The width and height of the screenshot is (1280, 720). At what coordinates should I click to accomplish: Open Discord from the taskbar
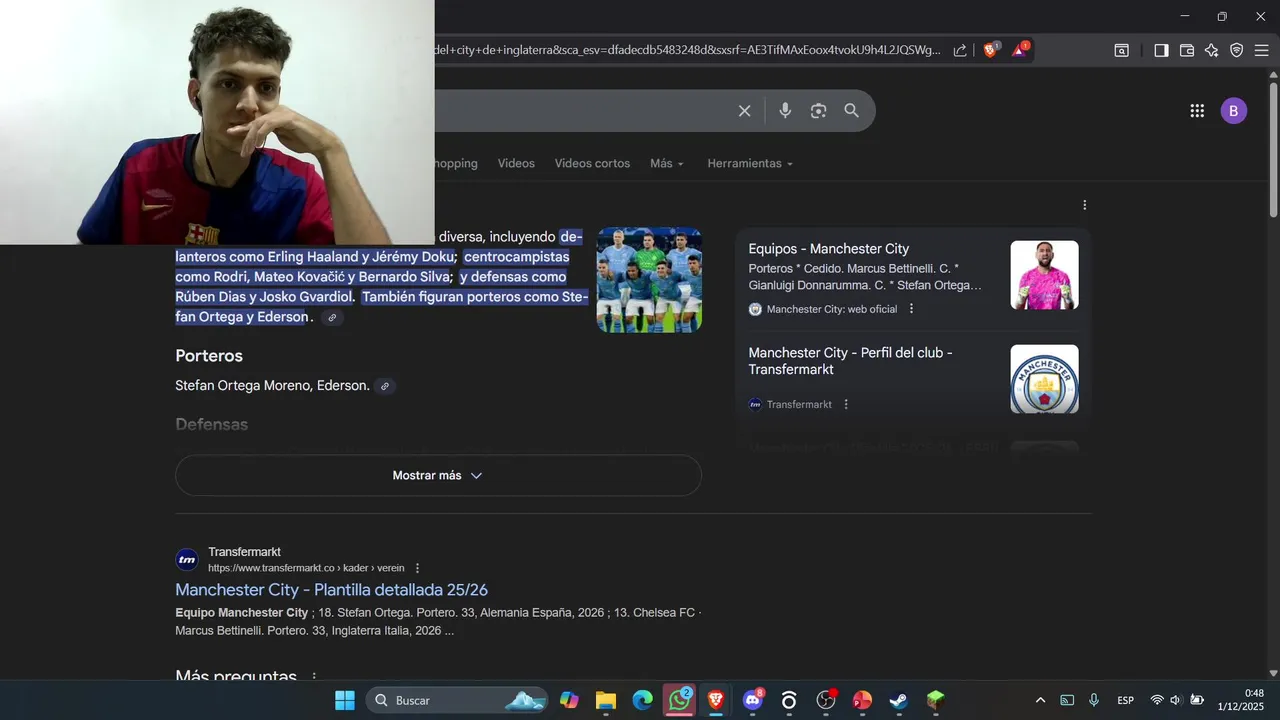(x=753, y=700)
